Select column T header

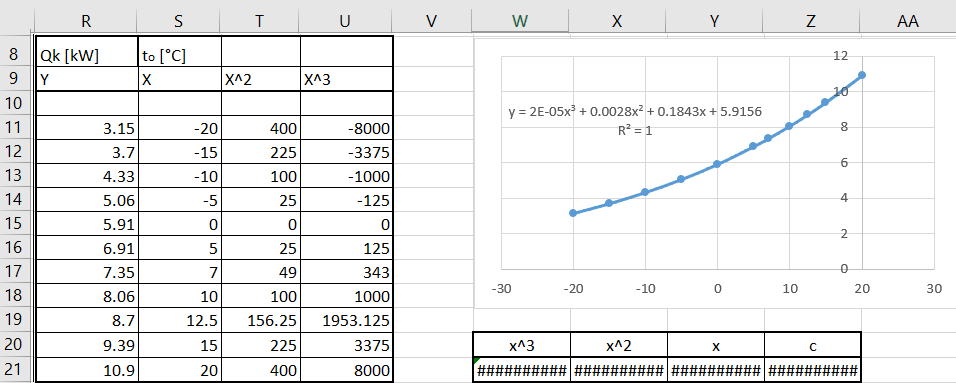point(259,21)
